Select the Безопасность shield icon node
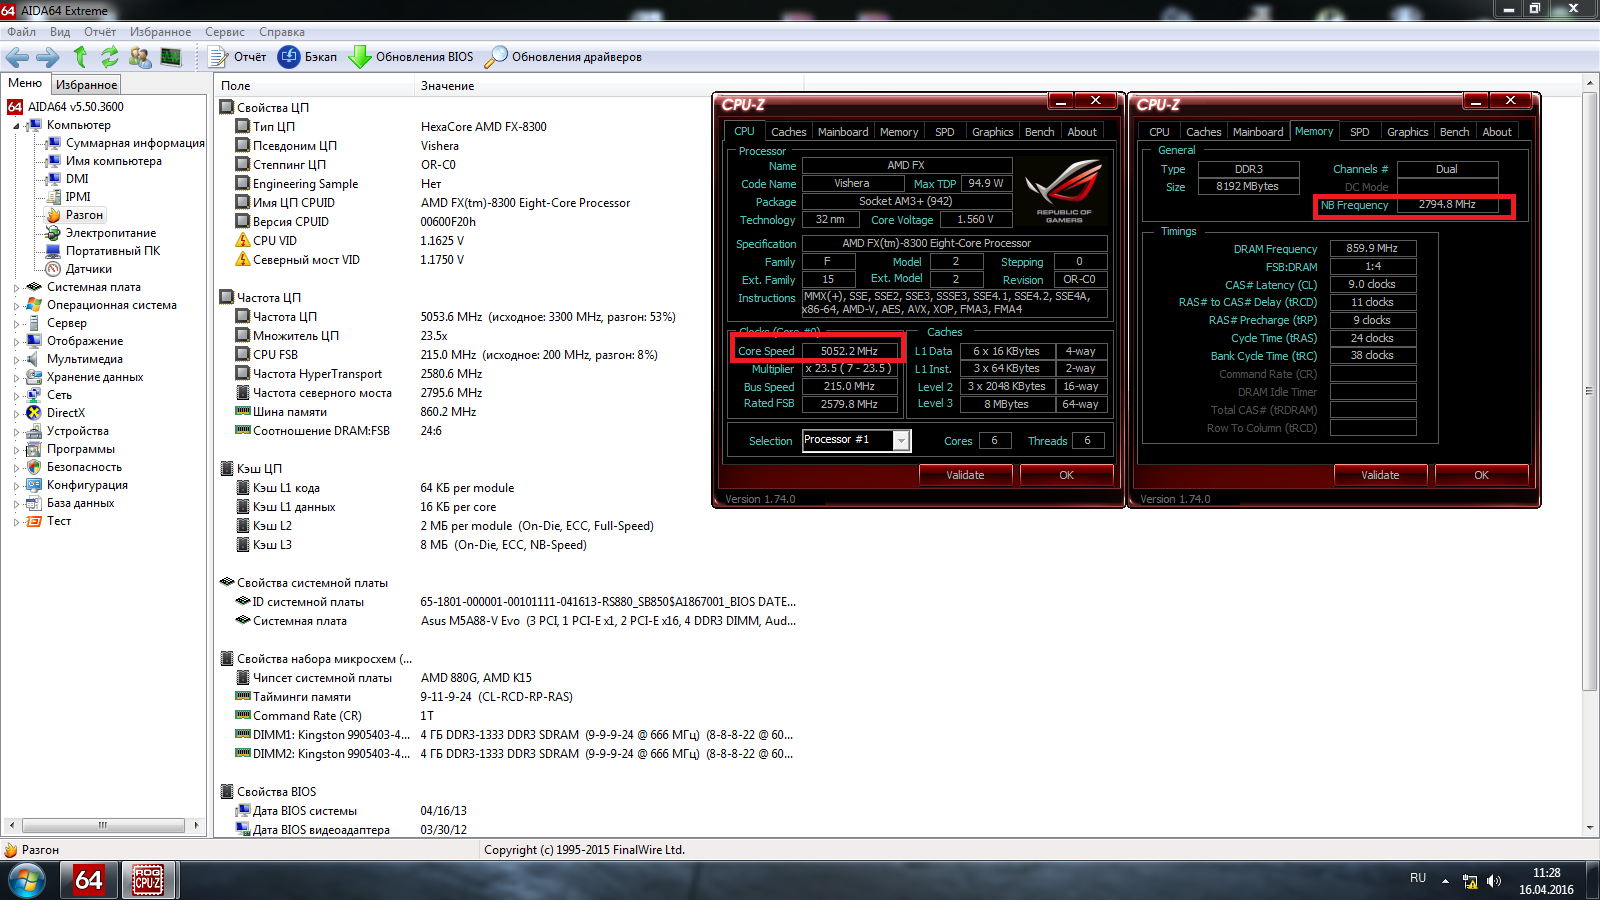Image resolution: width=1600 pixels, height=900 pixels. [34, 467]
